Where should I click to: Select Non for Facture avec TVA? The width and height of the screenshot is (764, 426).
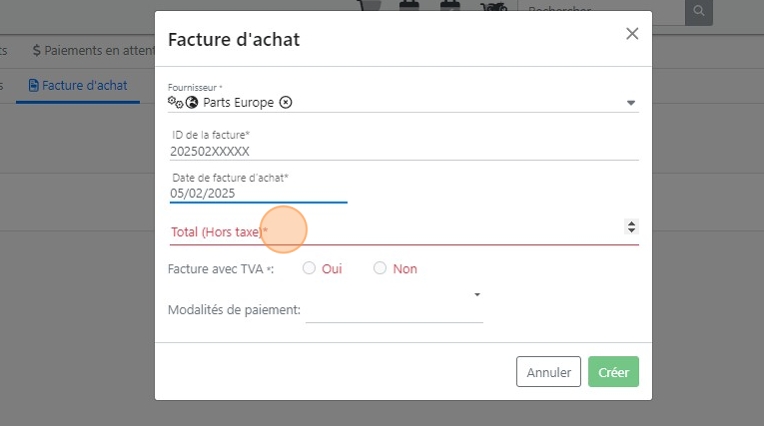(380, 268)
